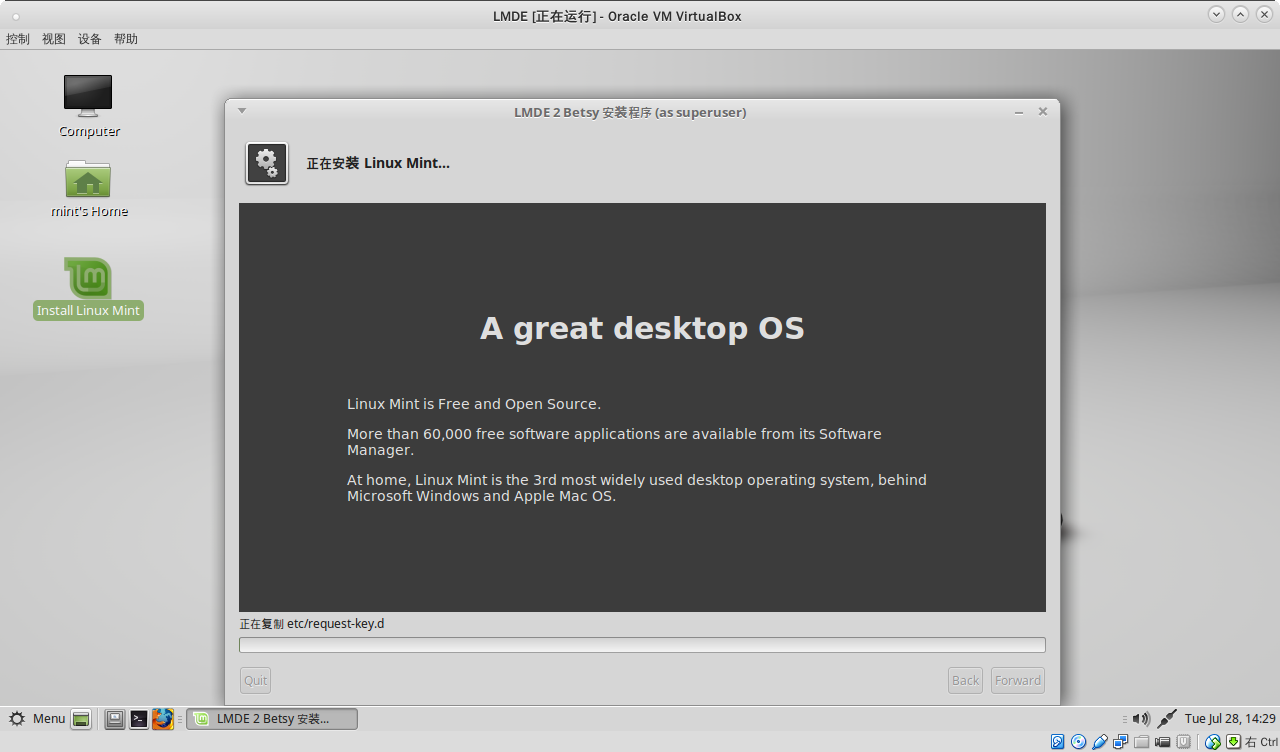Click the VirtualBox hard disk status icon
The height and width of the screenshot is (752, 1280).
point(1058,742)
